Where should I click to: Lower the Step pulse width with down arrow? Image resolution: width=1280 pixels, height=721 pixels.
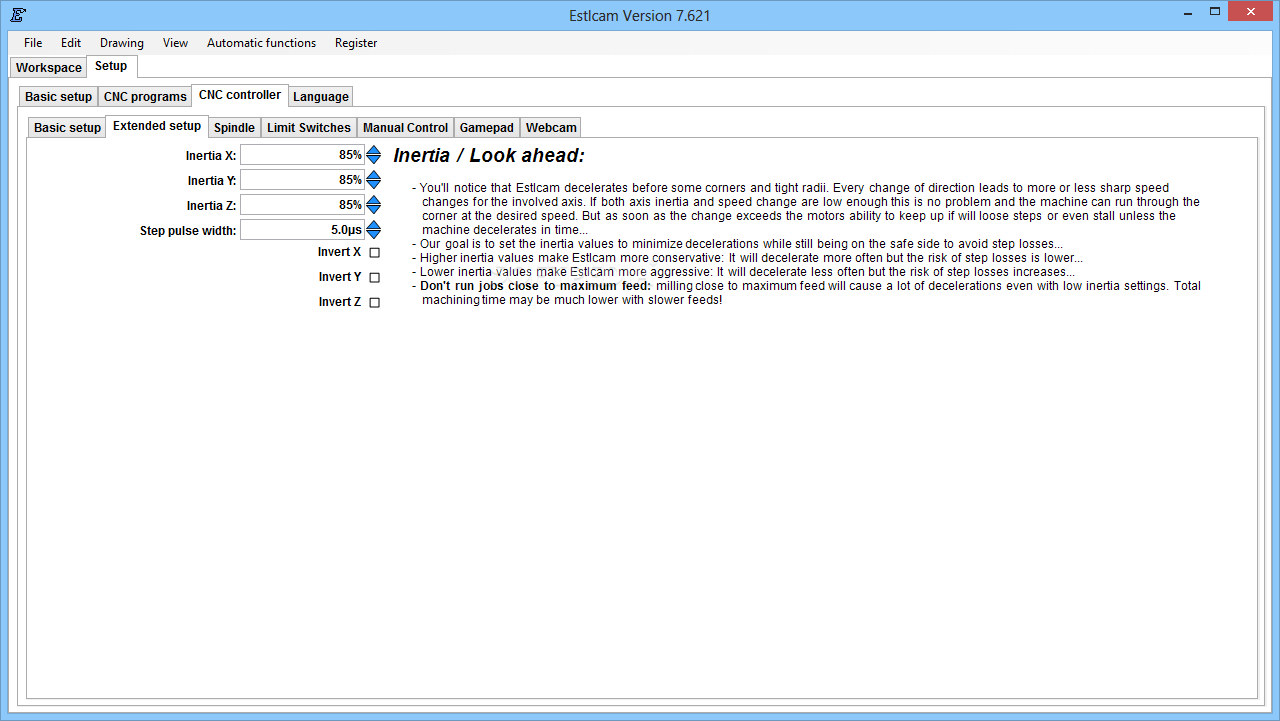click(x=374, y=235)
